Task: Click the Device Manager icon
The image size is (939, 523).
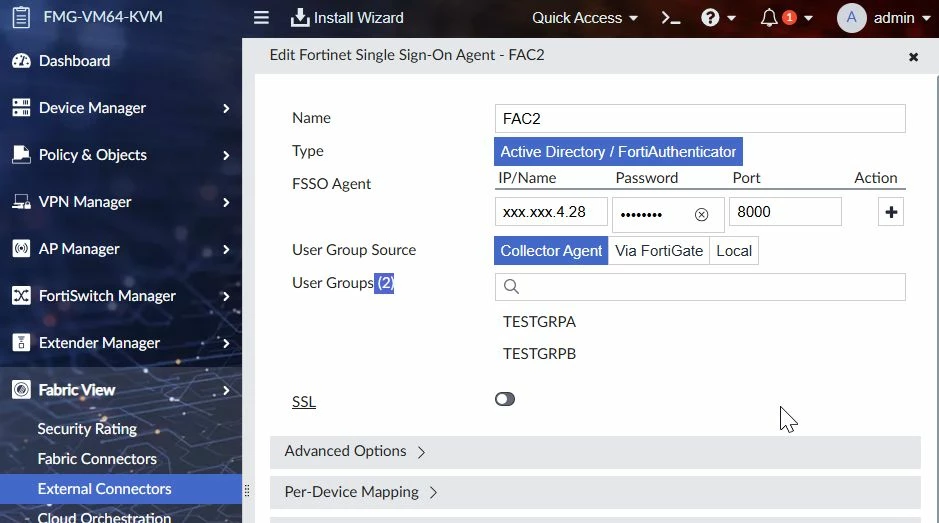Action: click(x=21, y=108)
